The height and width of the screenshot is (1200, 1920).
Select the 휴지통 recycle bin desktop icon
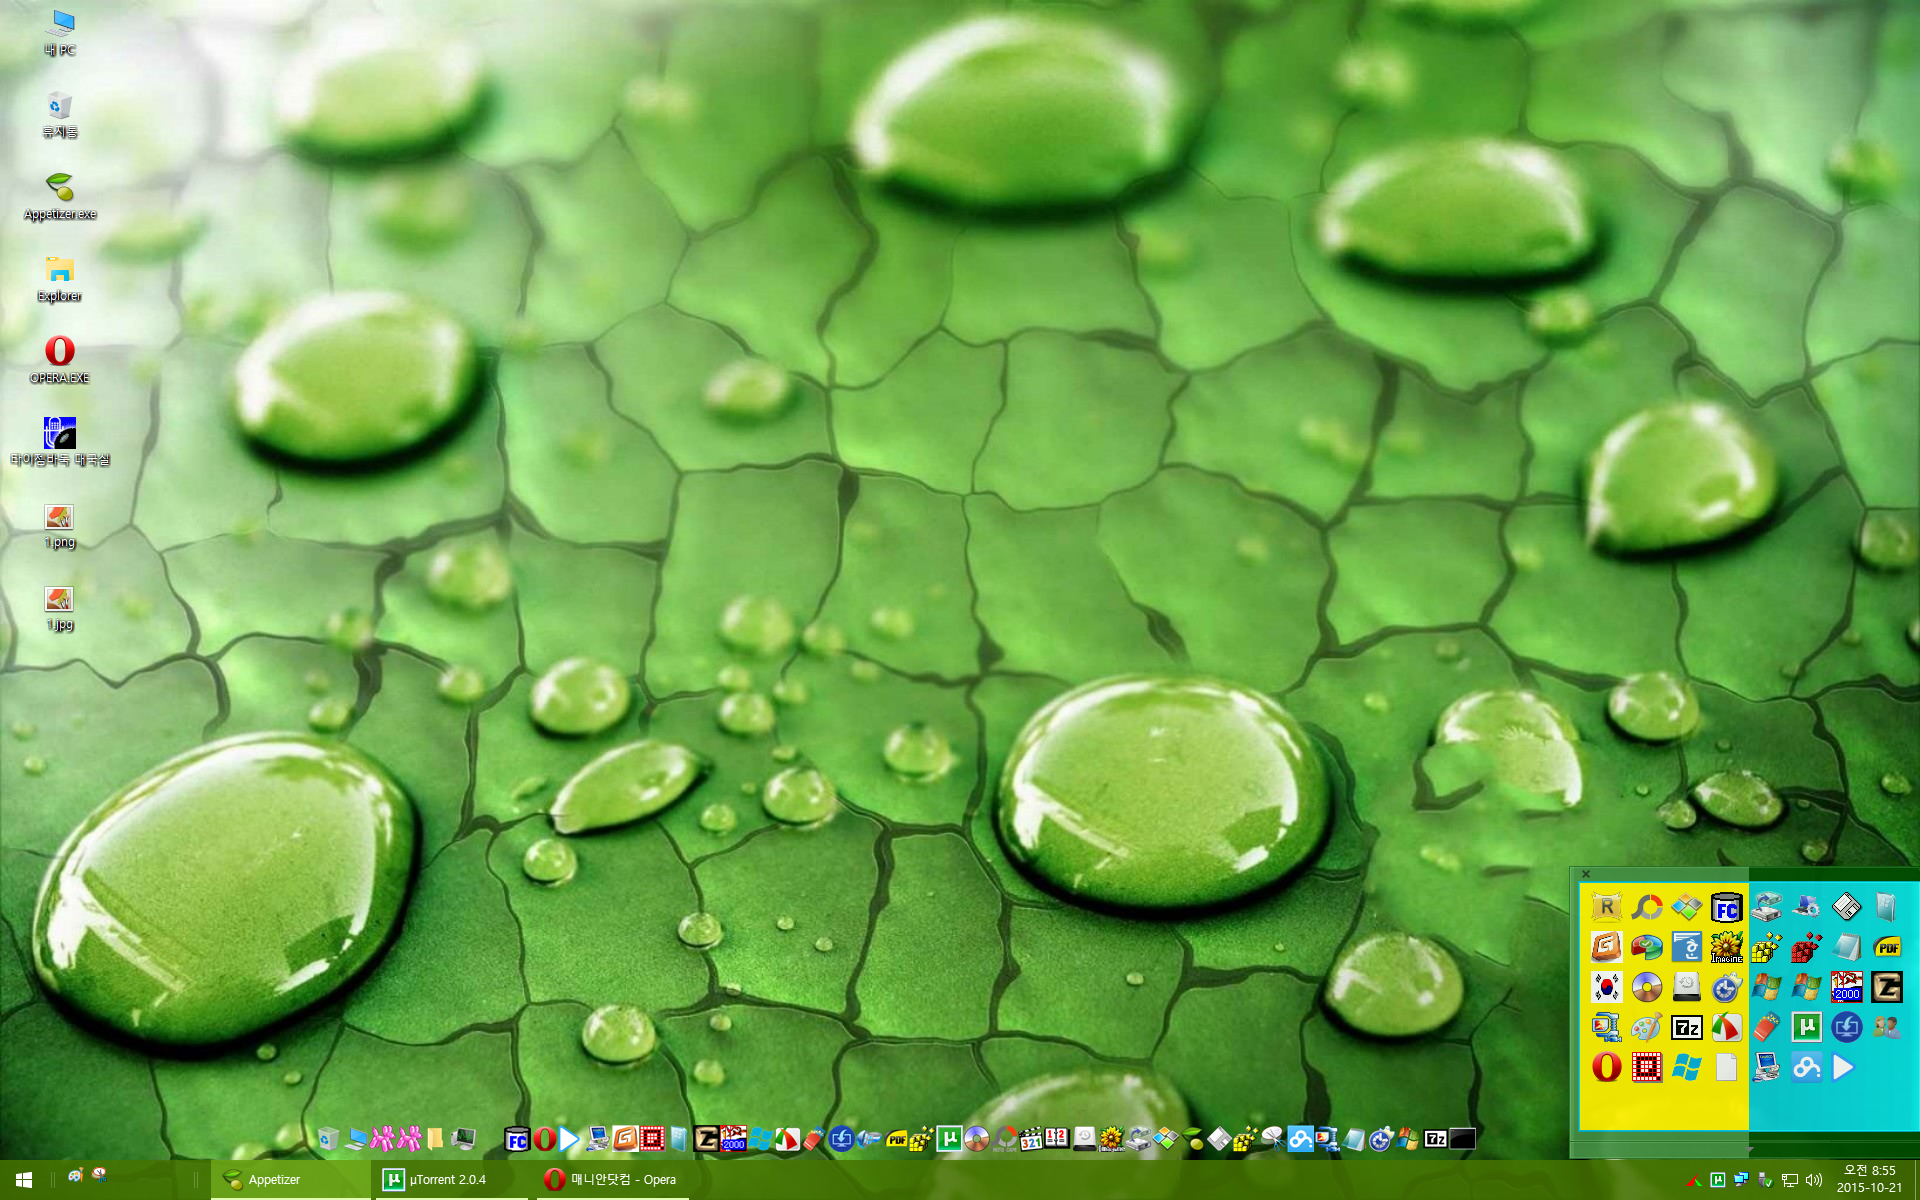click(x=60, y=114)
